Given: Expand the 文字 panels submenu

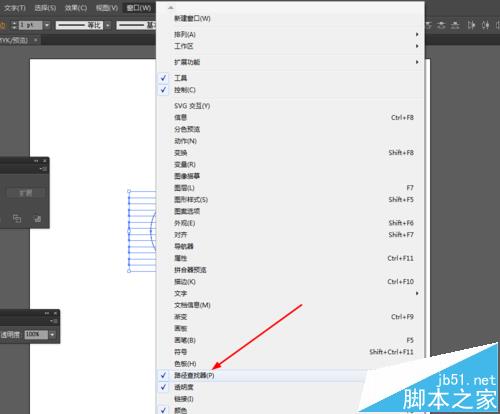Looking at the screenshot, I should click(x=290, y=293).
